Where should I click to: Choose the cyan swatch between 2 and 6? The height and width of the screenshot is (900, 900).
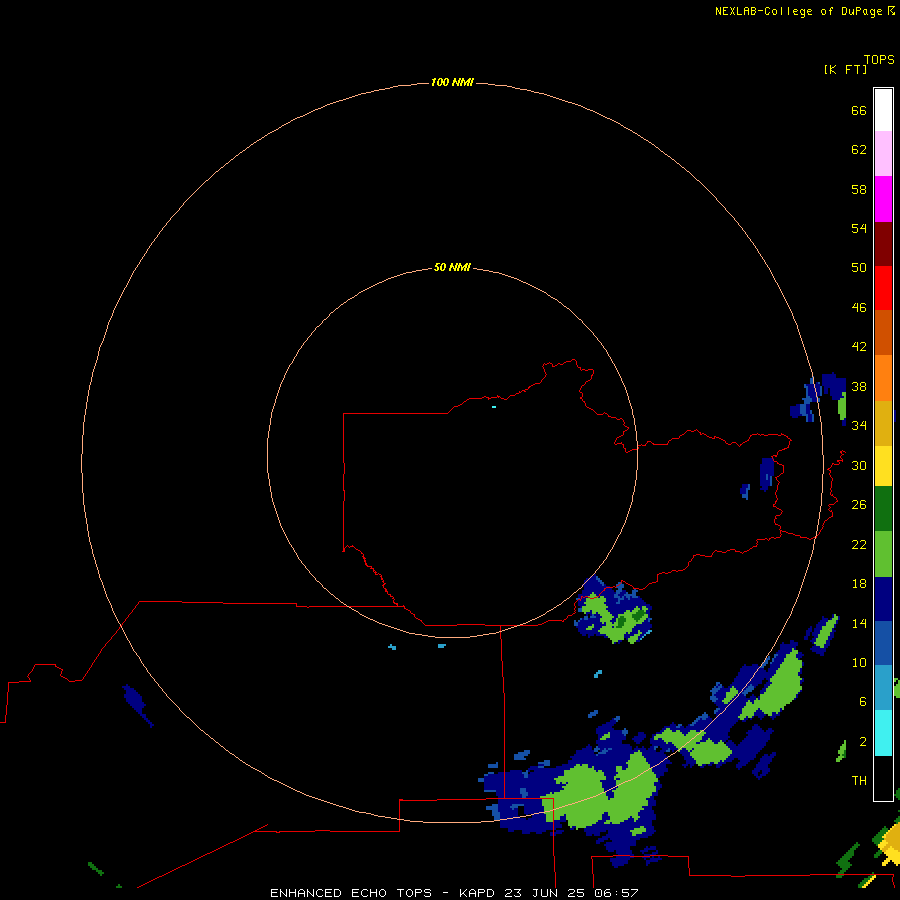pyautogui.click(x=883, y=732)
